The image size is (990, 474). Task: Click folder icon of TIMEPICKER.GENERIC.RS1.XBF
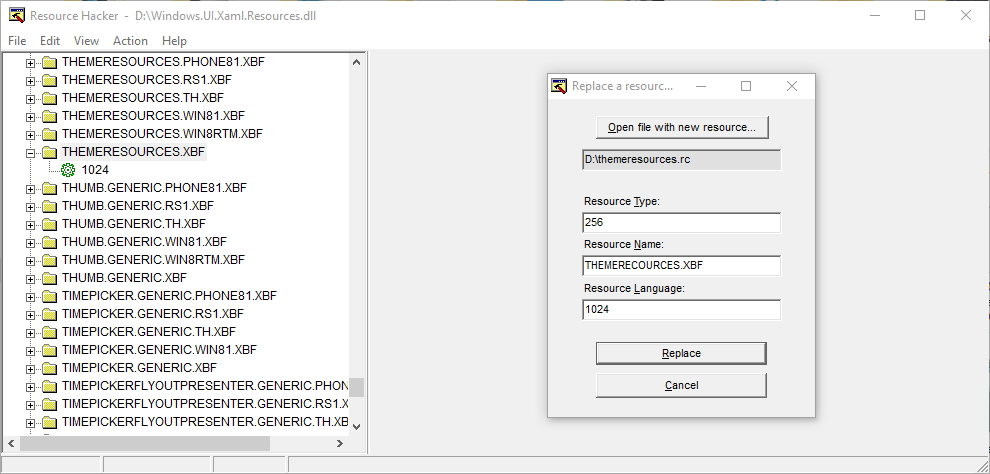pos(49,314)
